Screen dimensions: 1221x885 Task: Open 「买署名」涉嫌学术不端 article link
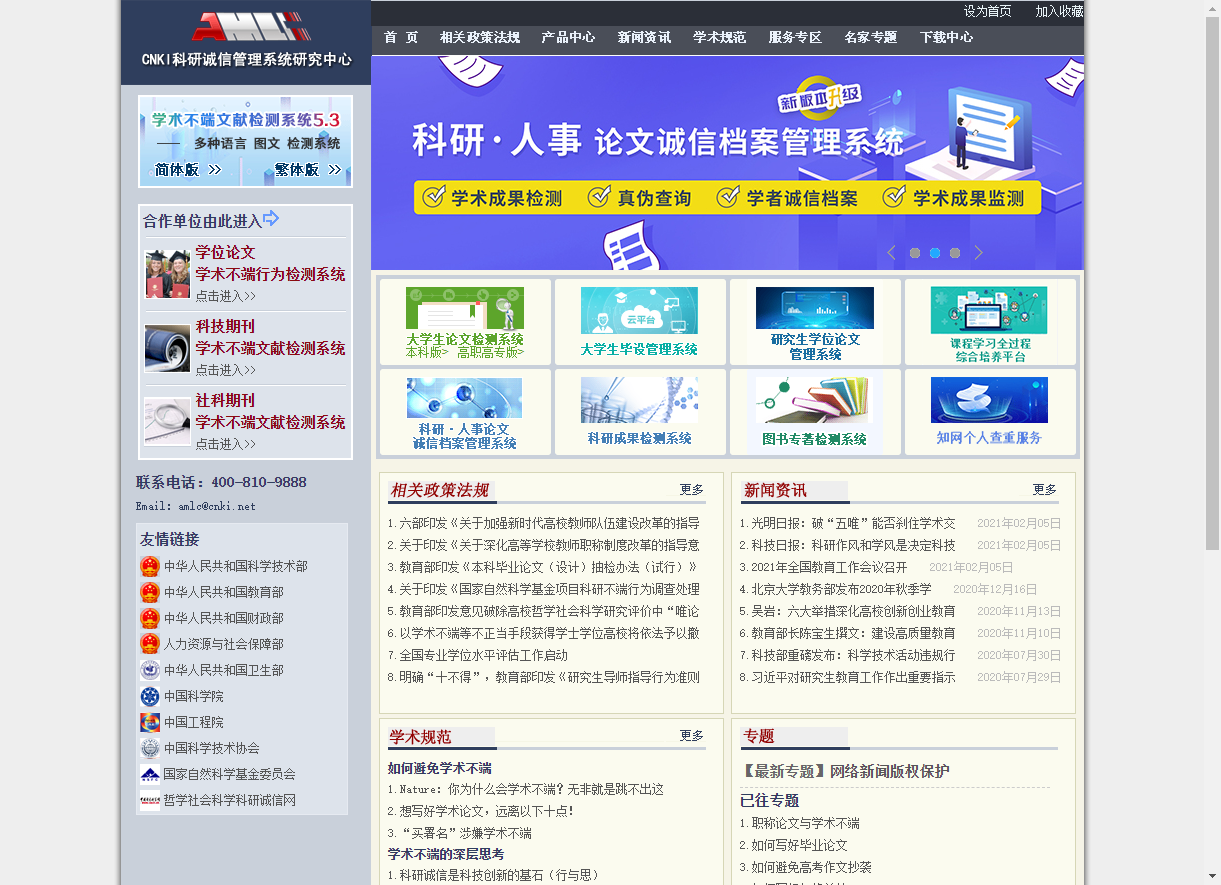(466, 833)
